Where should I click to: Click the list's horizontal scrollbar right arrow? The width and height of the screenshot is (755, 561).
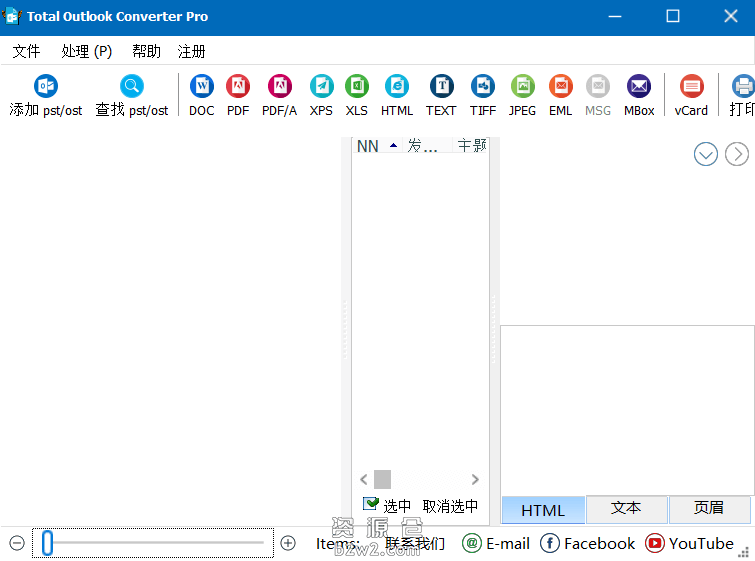(475, 480)
